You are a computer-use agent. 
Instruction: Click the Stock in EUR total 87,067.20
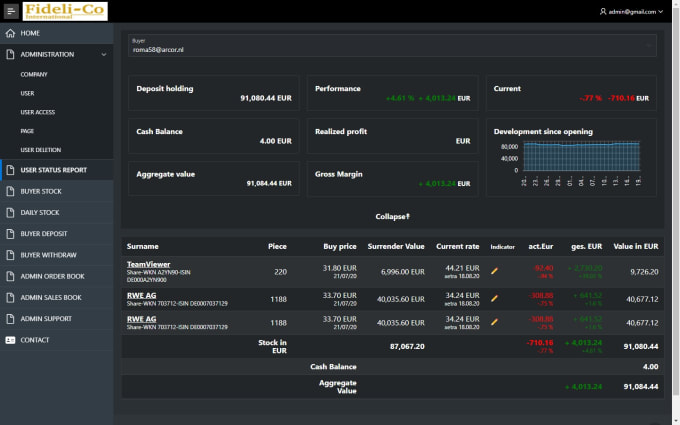(x=407, y=347)
